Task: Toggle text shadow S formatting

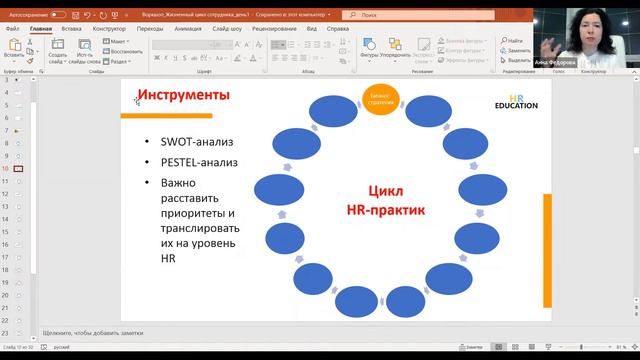Action: 184,58
